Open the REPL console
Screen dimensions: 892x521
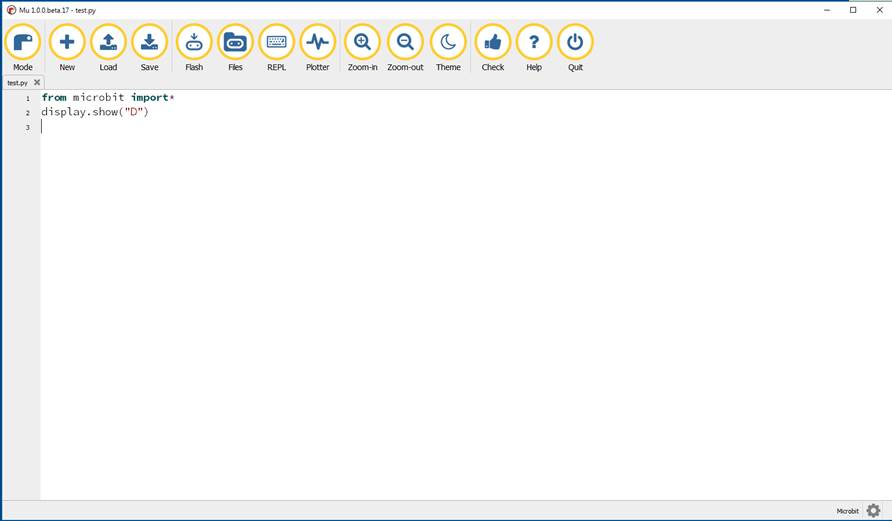276,48
